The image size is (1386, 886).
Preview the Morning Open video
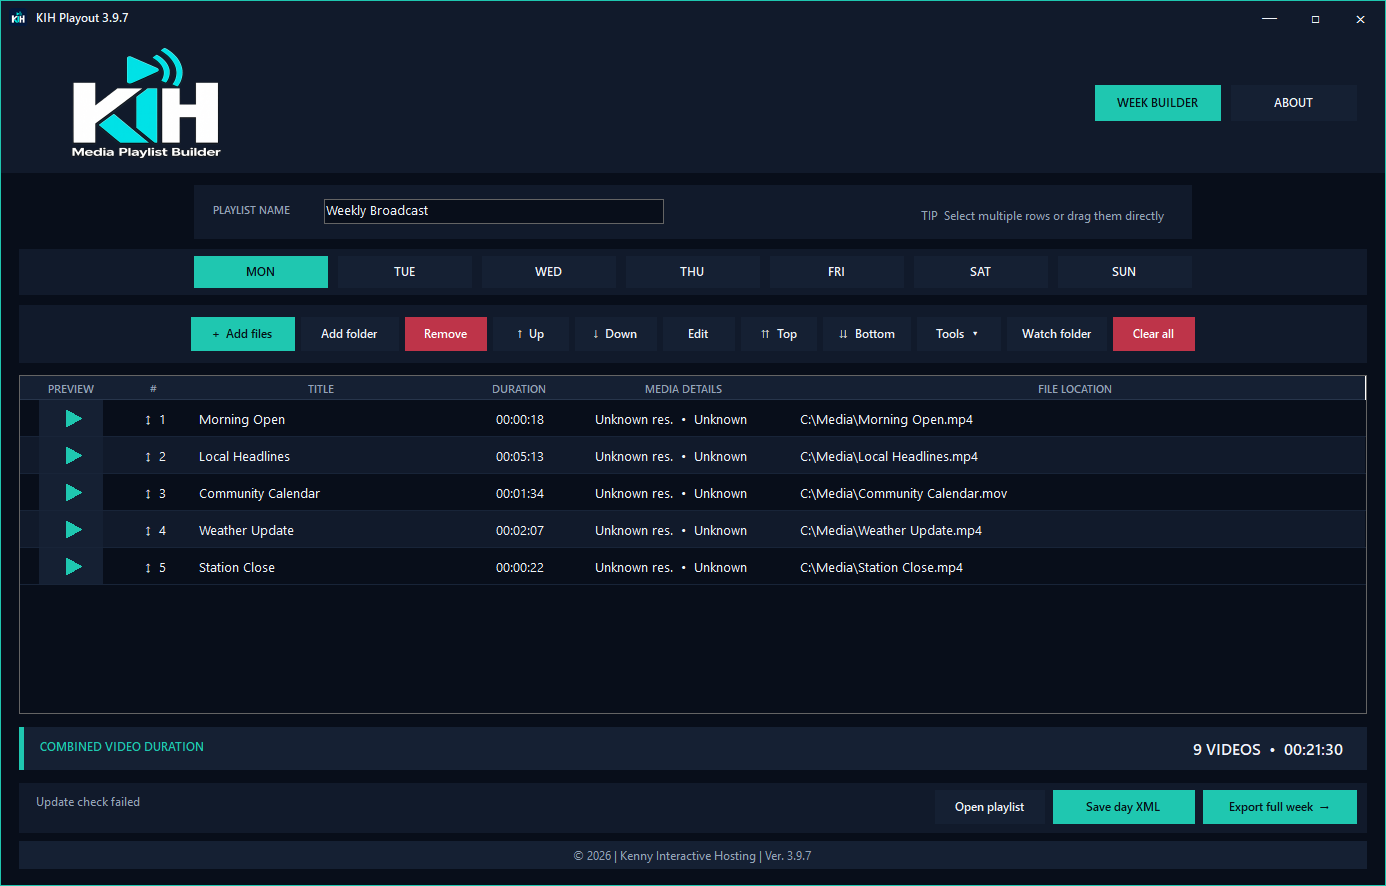[73, 419]
